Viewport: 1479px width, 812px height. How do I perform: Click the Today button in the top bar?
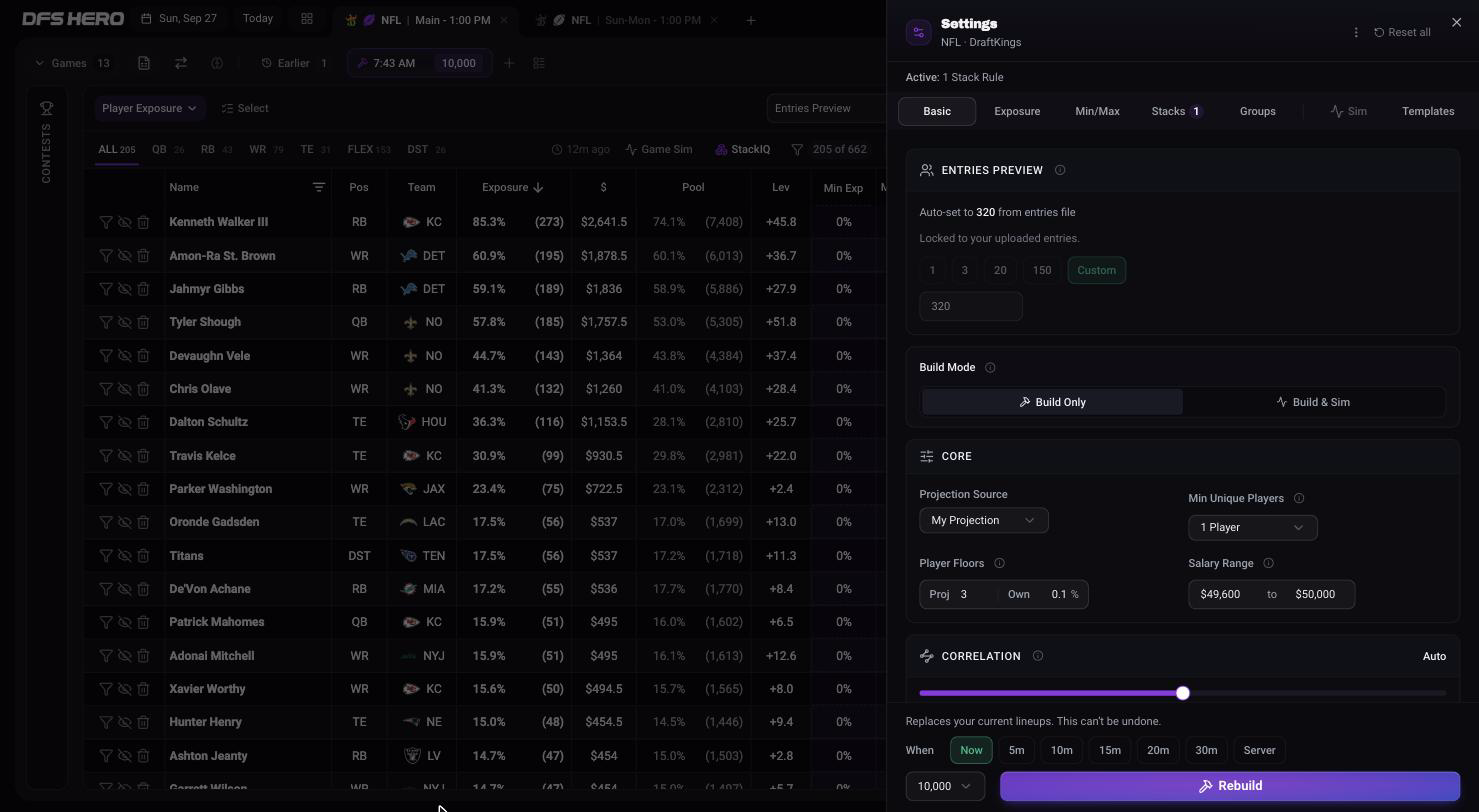point(258,19)
